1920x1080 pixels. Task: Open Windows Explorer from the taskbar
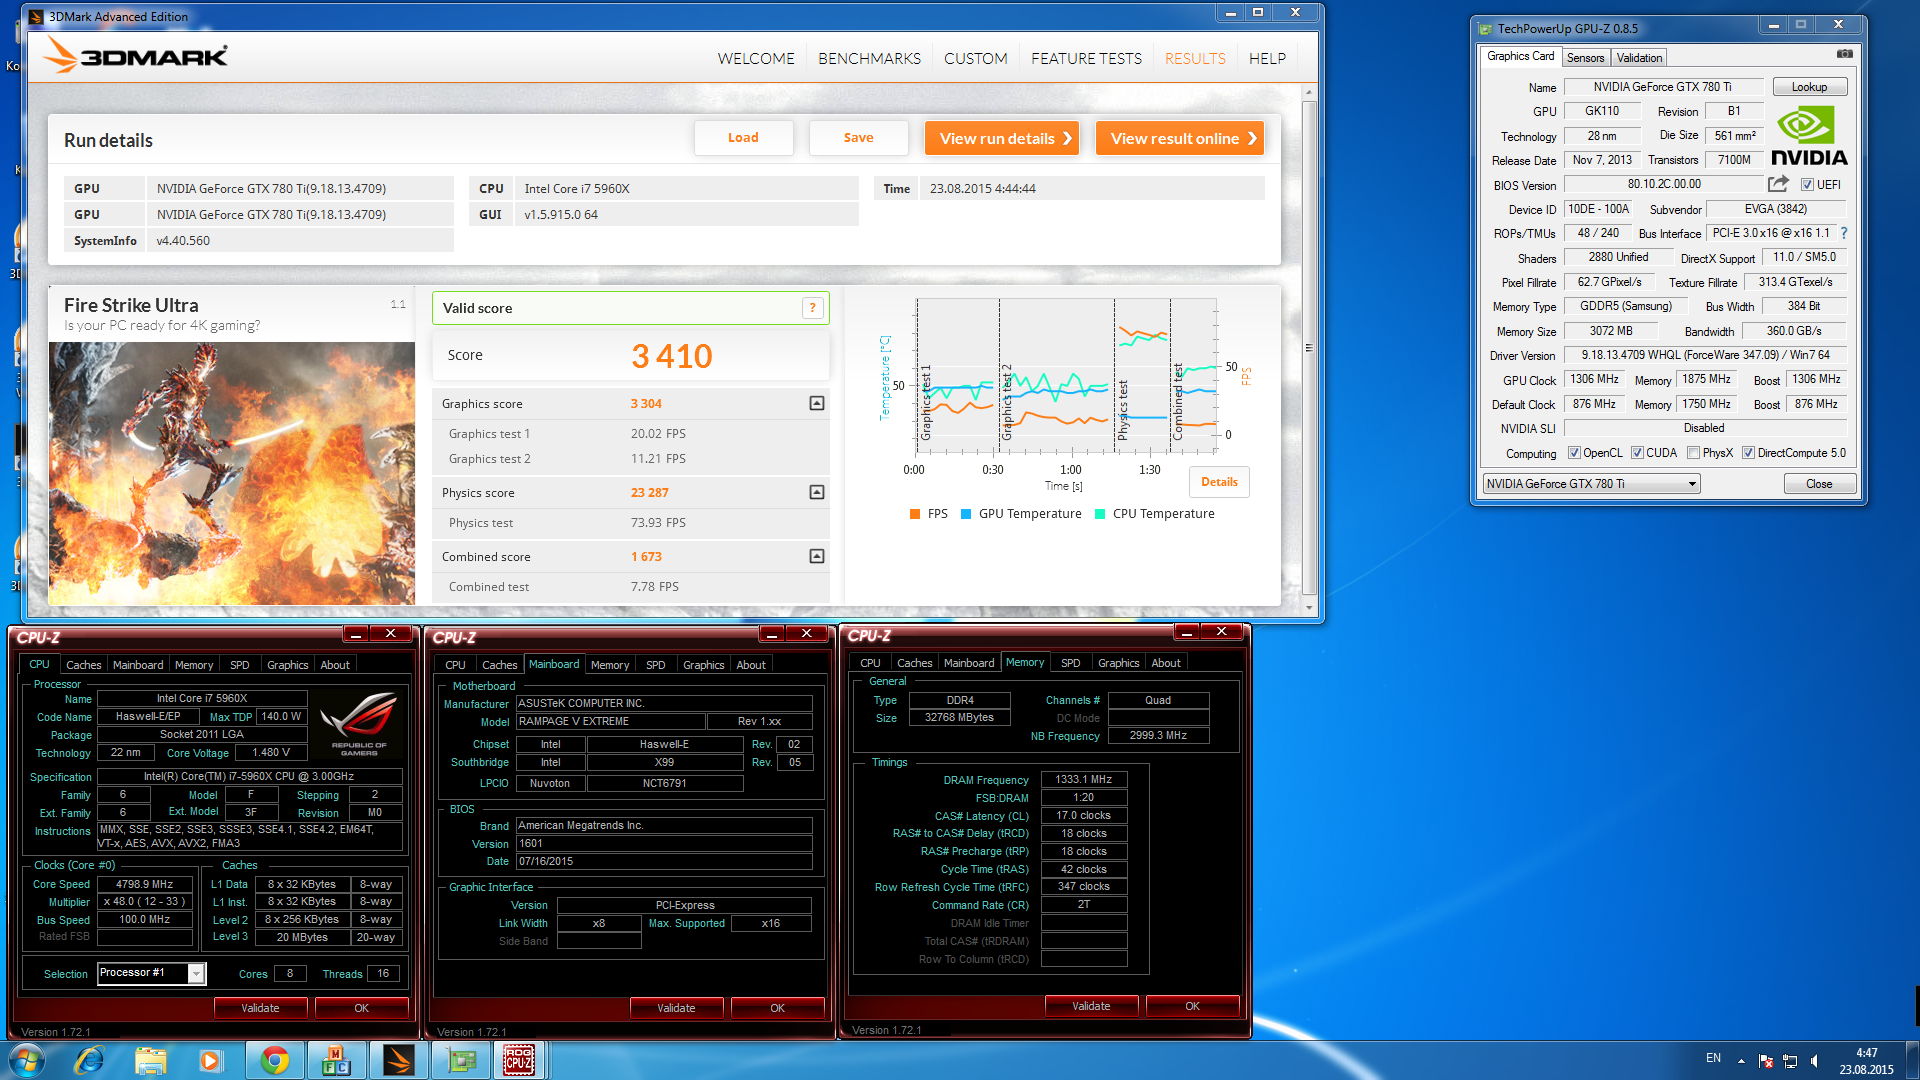[x=150, y=1060]
